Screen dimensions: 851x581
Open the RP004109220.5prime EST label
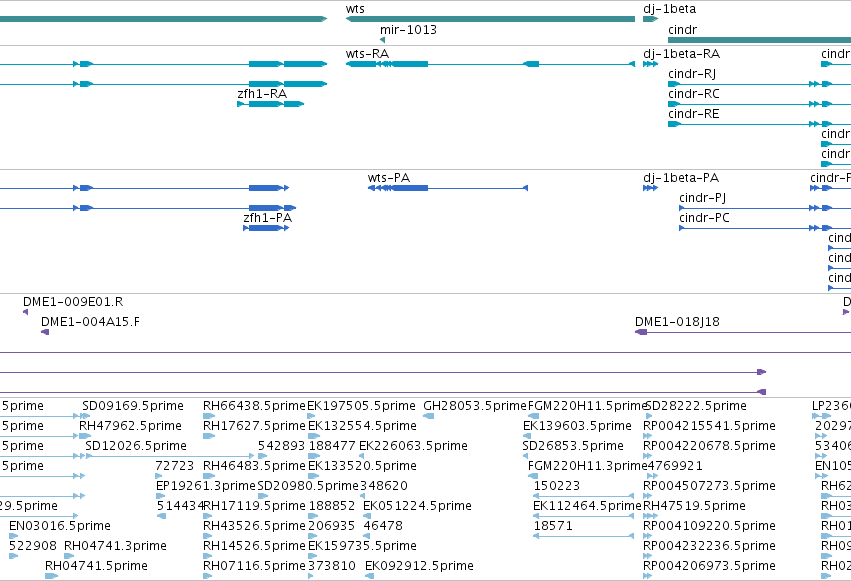(709, 526)
